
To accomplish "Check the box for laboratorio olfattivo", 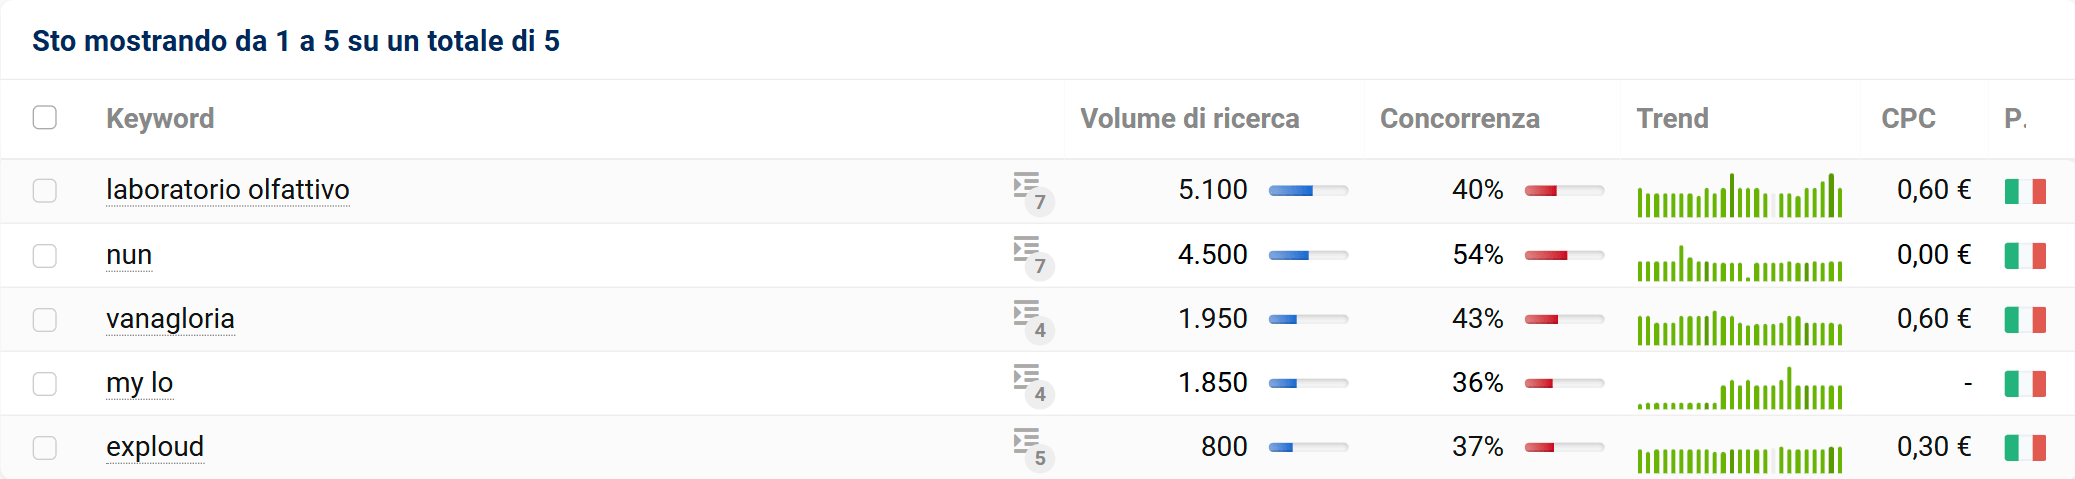I will [45, 191].
